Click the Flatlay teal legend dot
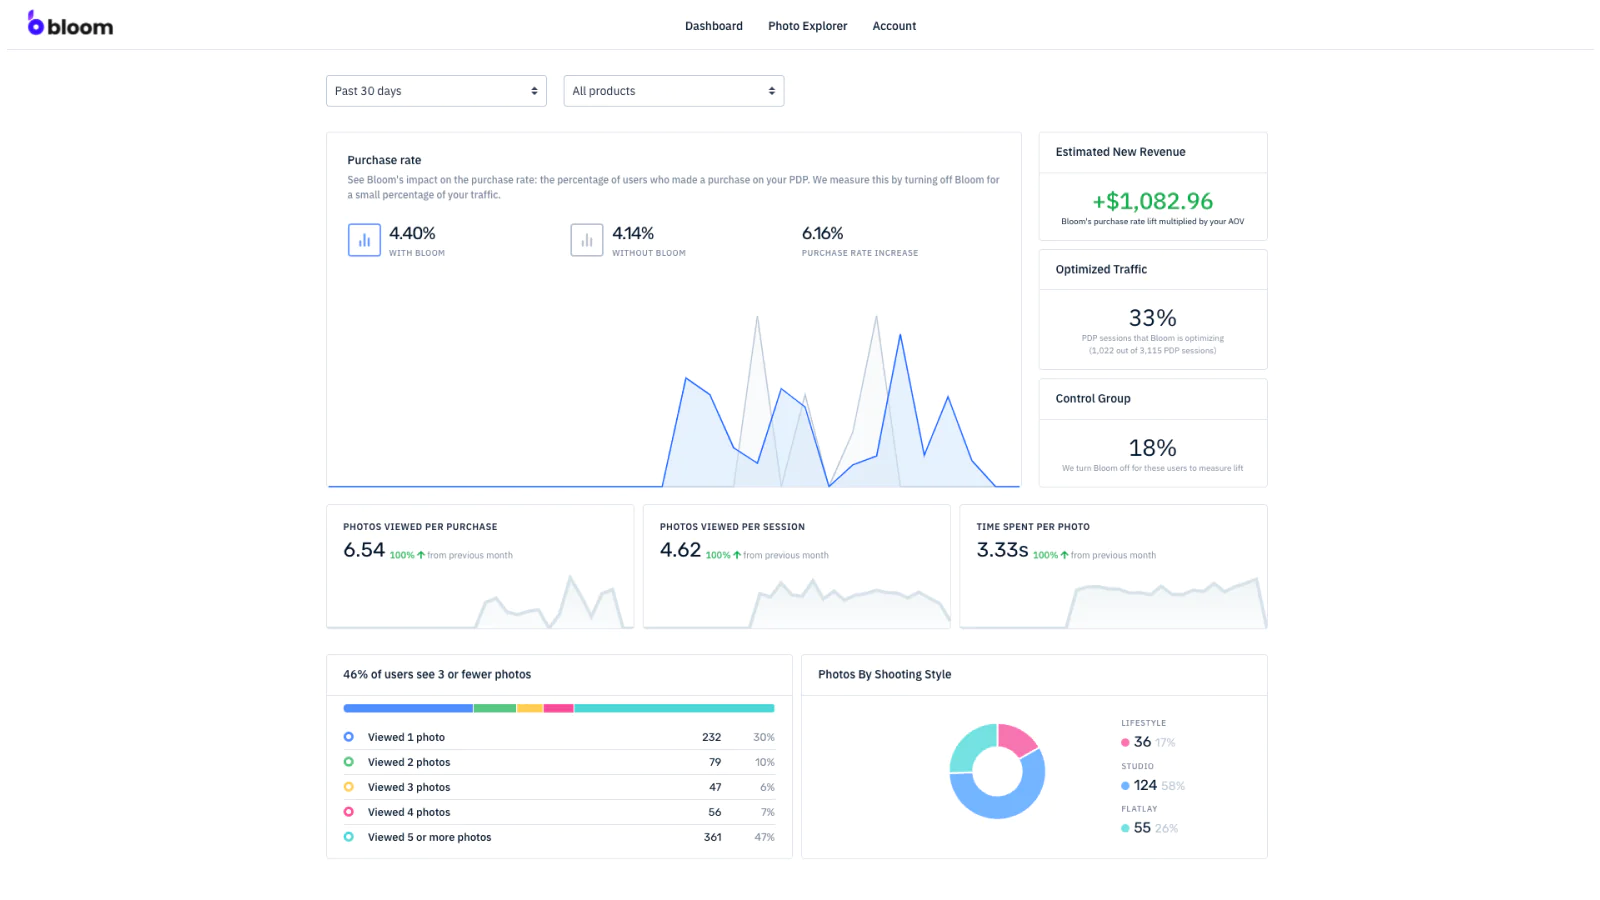 (1125, 828)
